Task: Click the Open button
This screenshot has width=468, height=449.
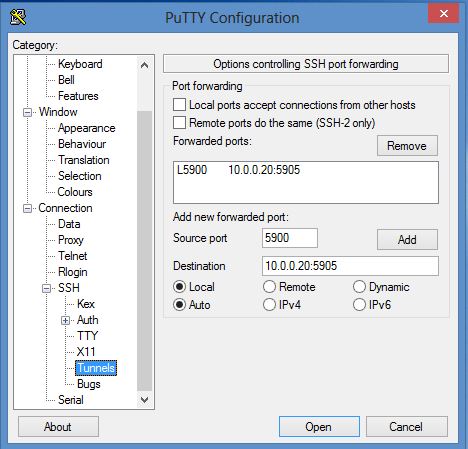Action: tap(319, 427)
